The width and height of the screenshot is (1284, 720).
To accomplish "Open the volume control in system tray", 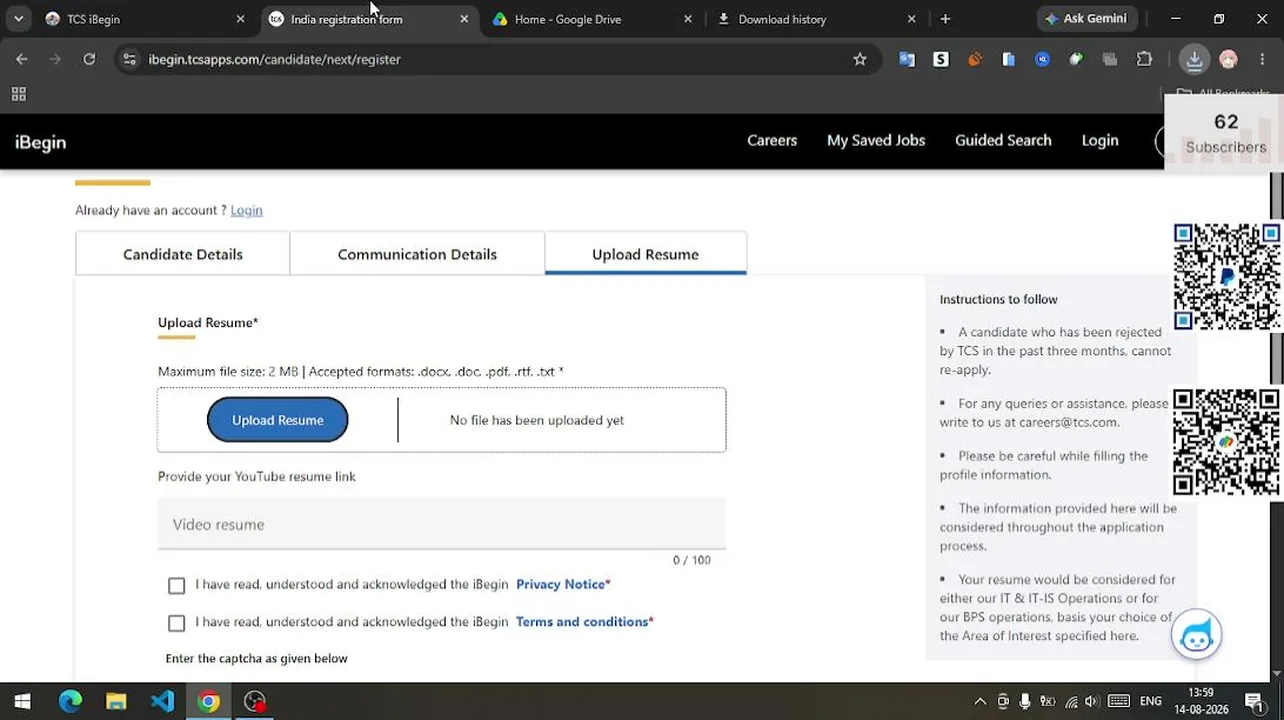I will 1091,701.
